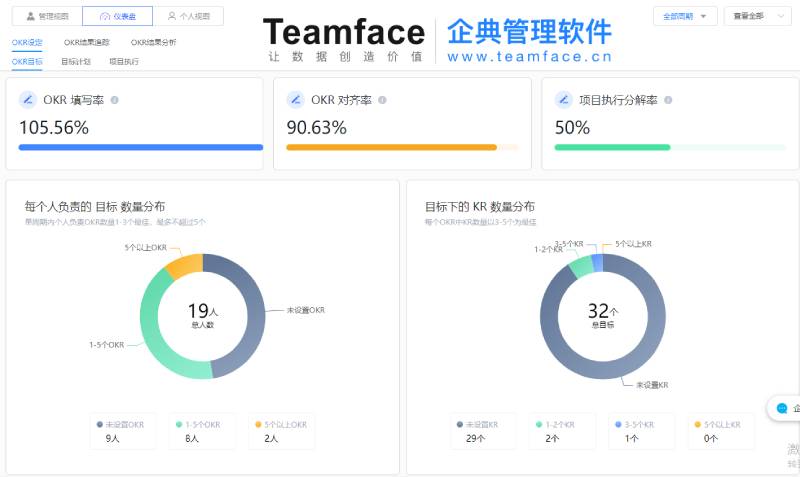Screen dimensions: 800x477
Task: Click the 5个以上OKR callout label above the donut
Action: click(x=145, y=247)
